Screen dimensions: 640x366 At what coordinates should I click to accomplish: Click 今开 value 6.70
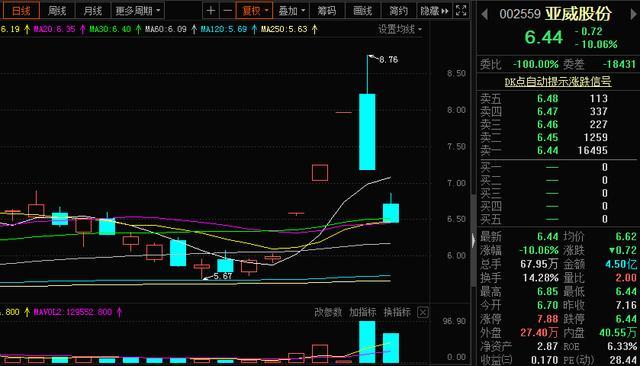(x=547, y=305)
